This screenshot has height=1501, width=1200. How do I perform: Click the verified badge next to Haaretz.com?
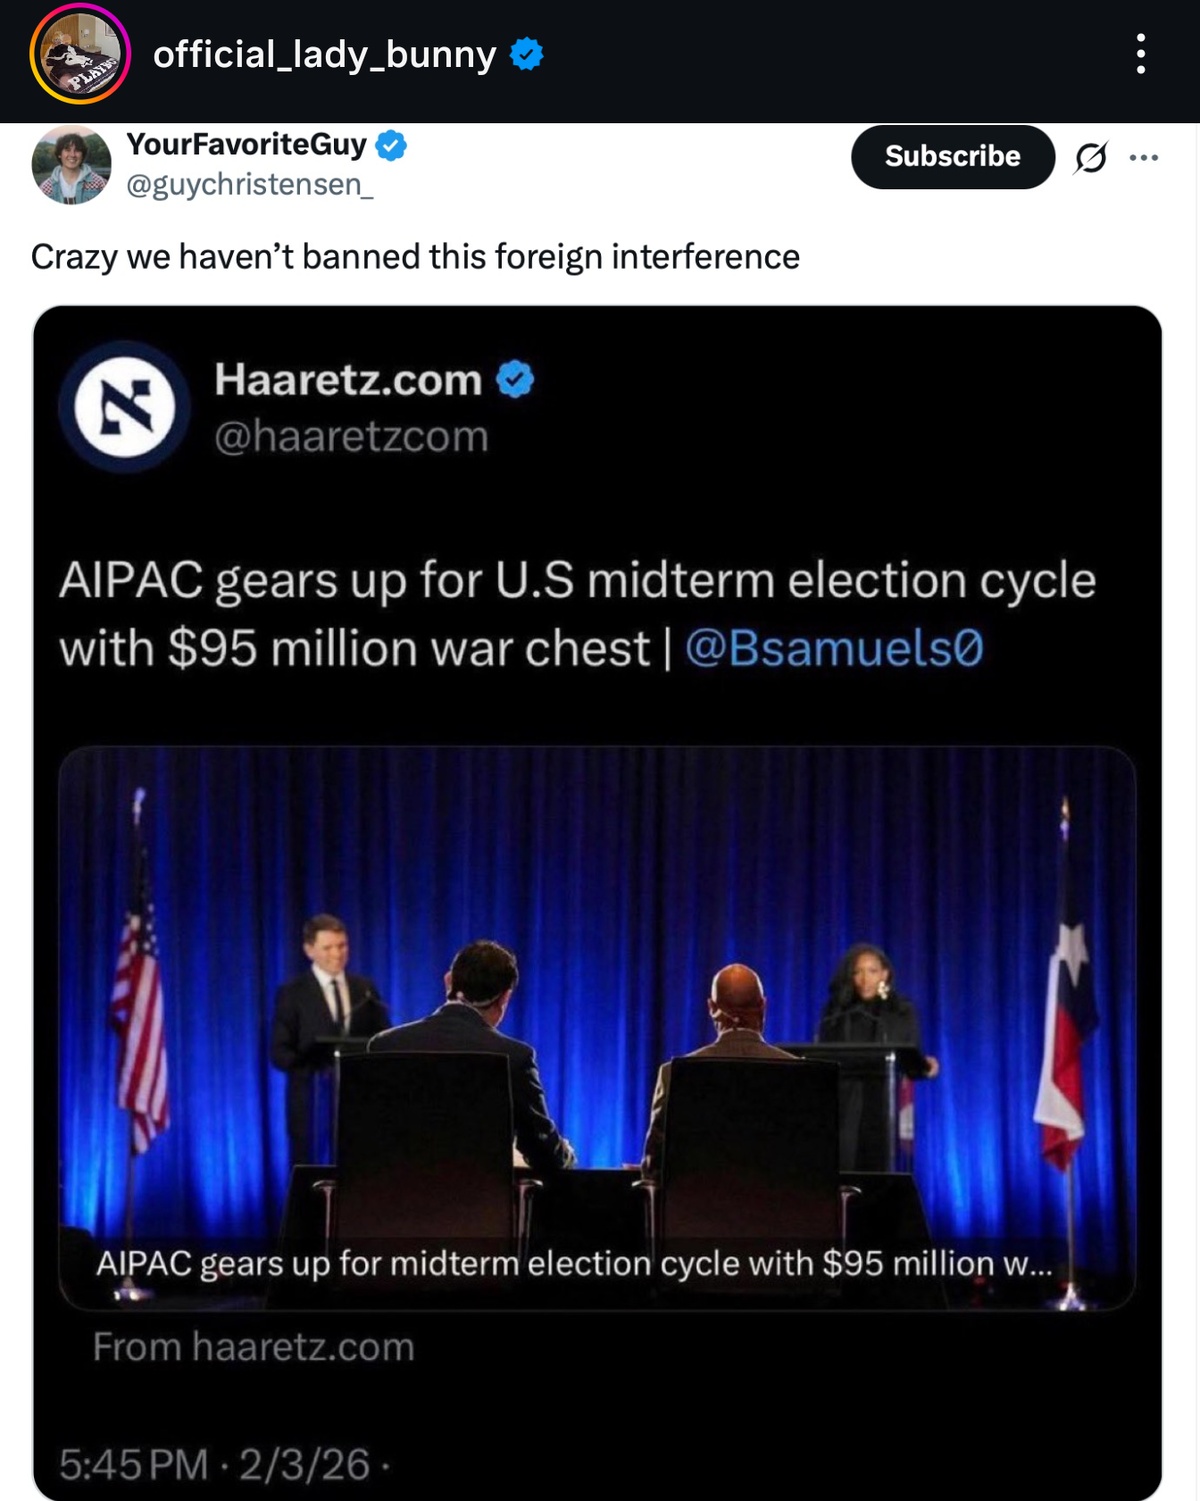[515, 380]
